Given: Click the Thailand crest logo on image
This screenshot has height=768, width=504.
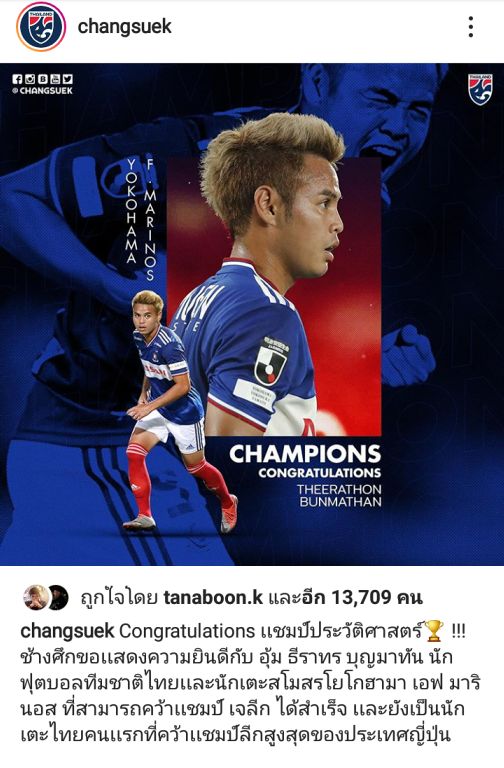Looking at the screenshot, I should pyautogui.click(x=480, y=90).
